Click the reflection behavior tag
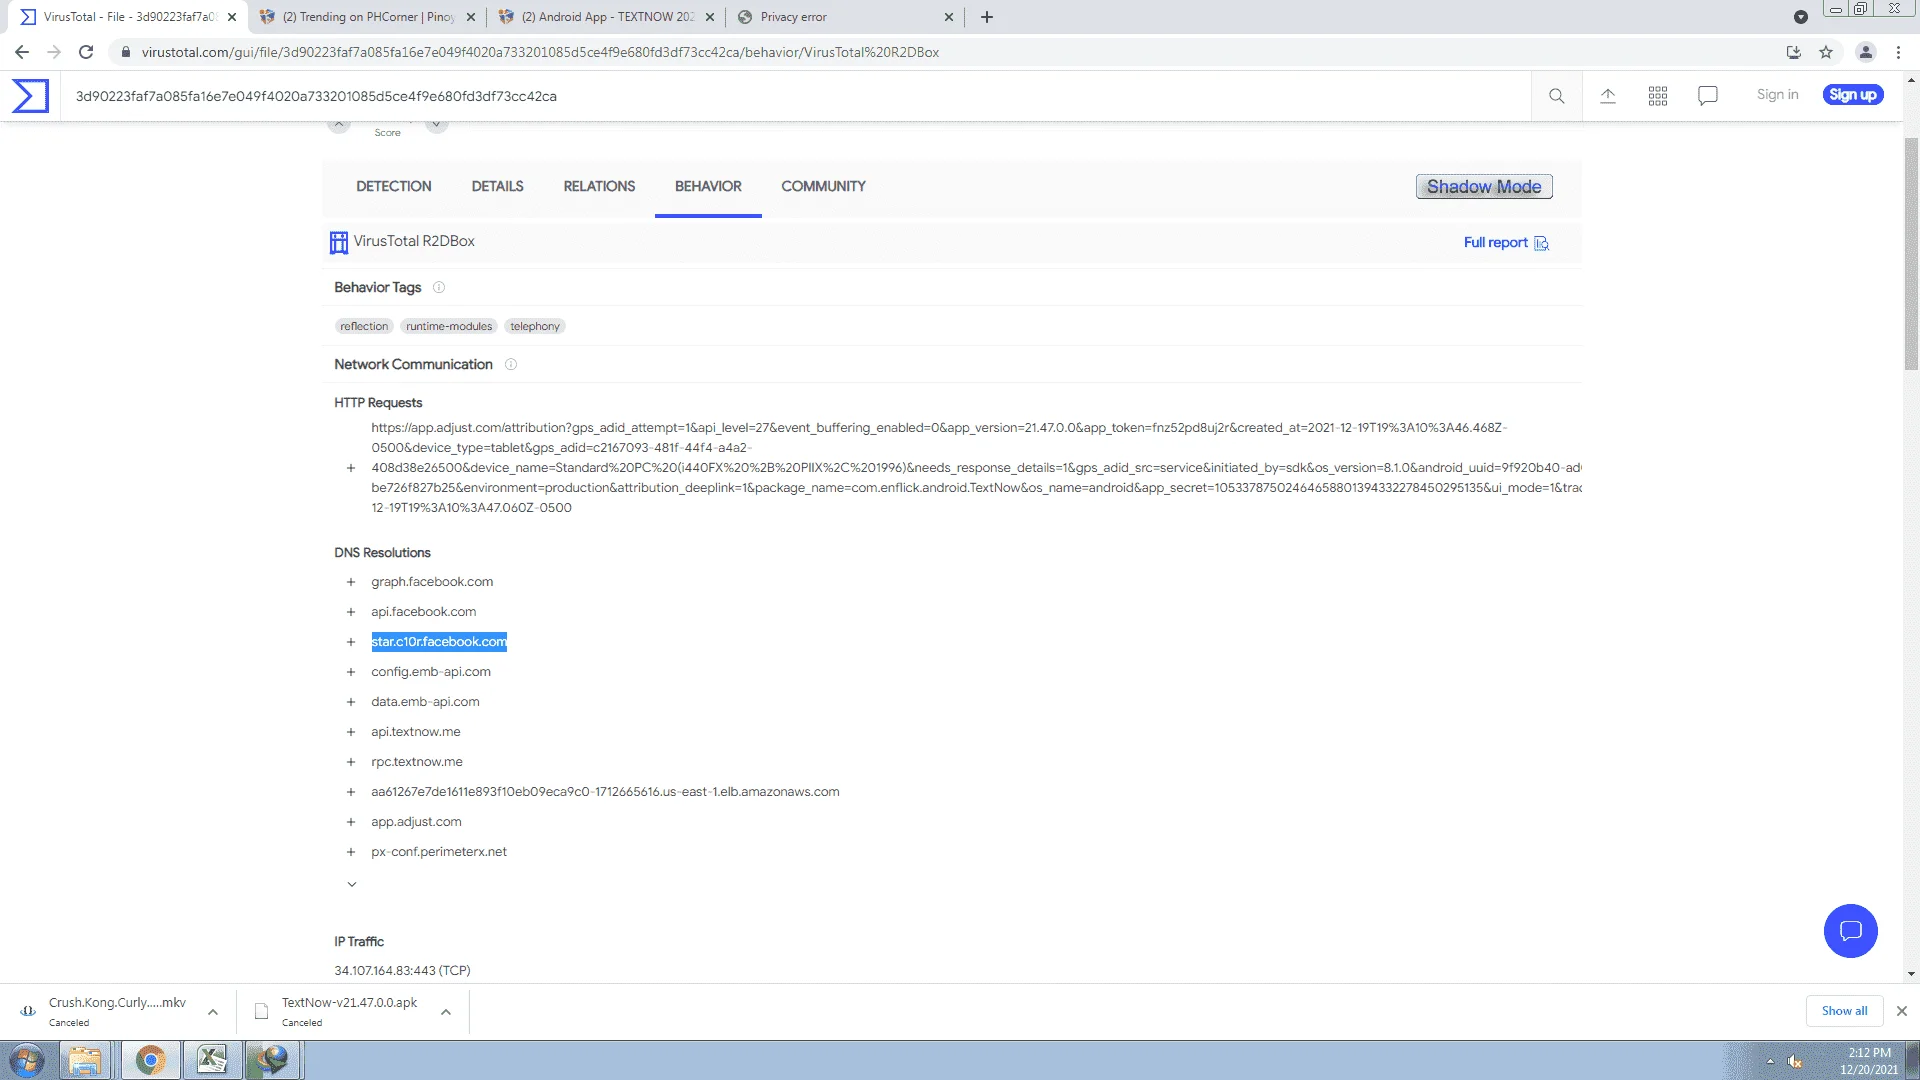1920x1080 pixels. click(363, 326)
